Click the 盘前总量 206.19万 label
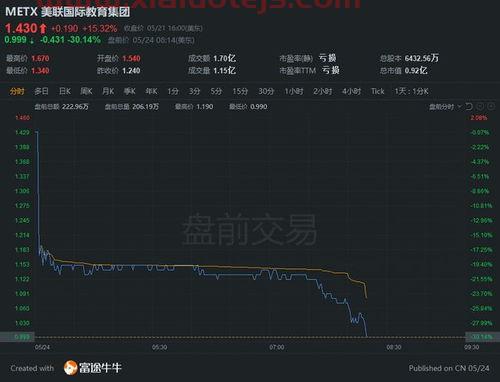The image size is (500, 382). [x=132, y=107]
